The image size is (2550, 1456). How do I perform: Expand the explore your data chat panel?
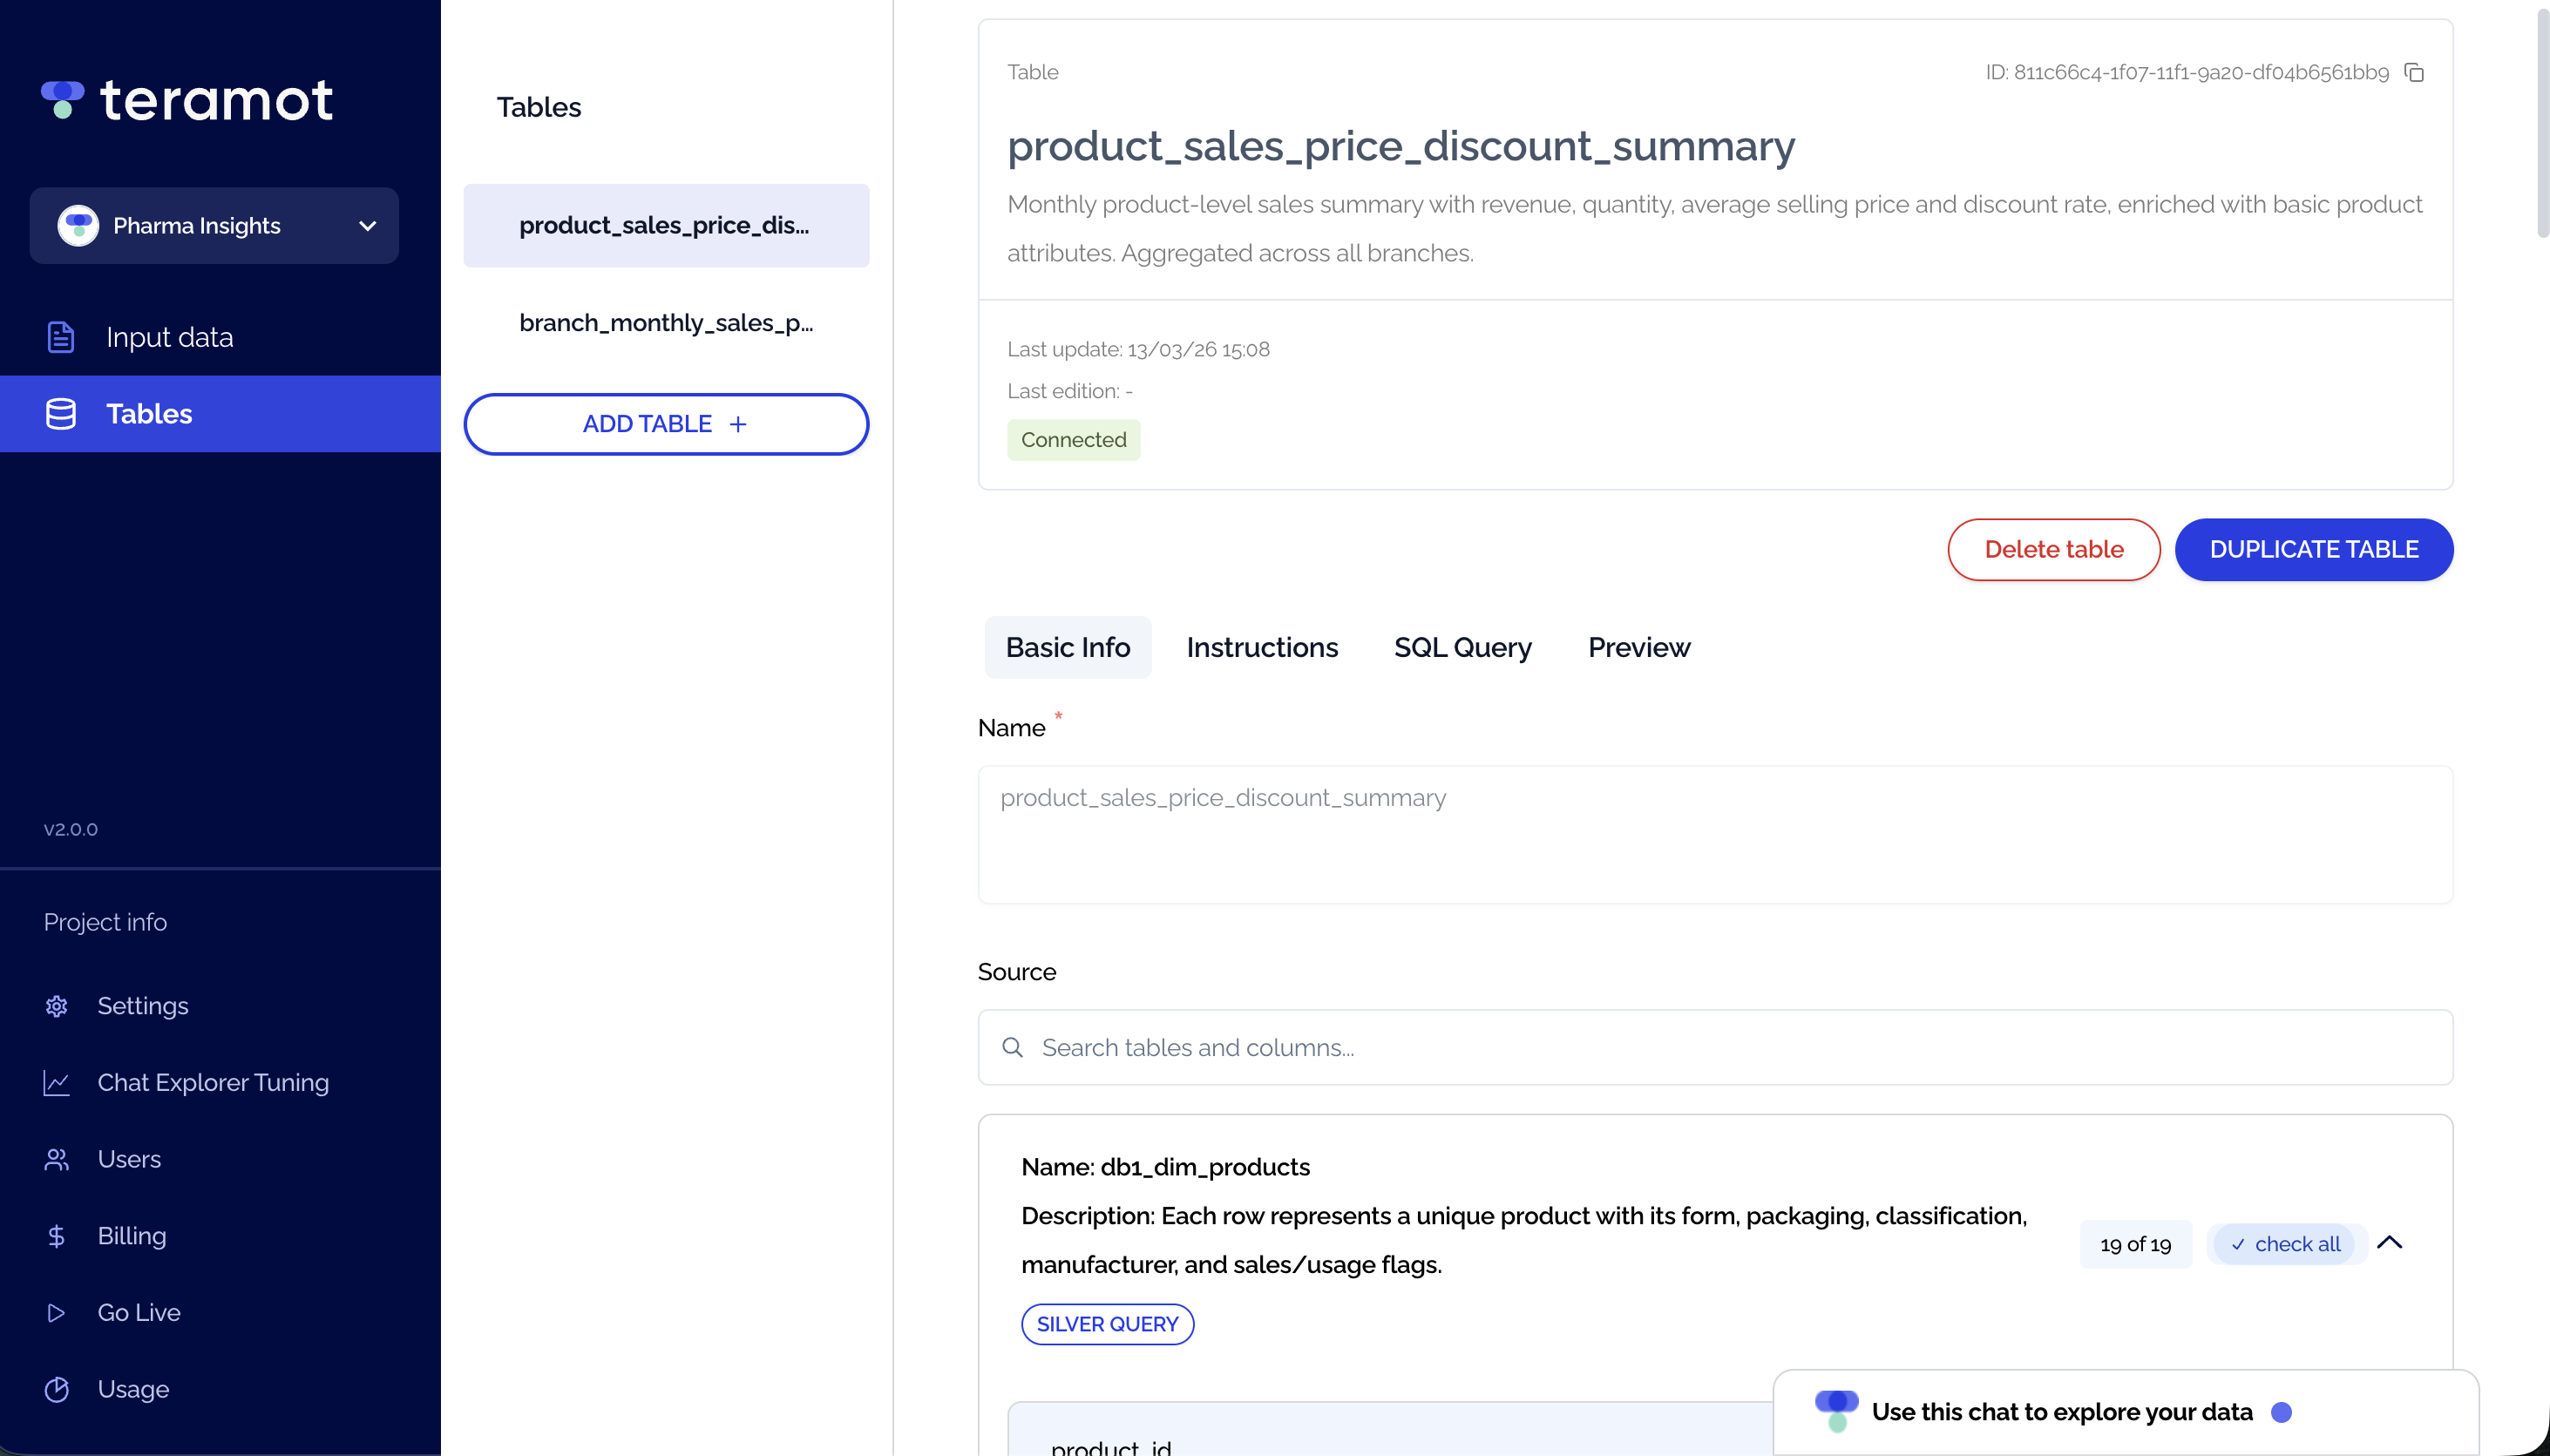[x=2061, y=1411]
